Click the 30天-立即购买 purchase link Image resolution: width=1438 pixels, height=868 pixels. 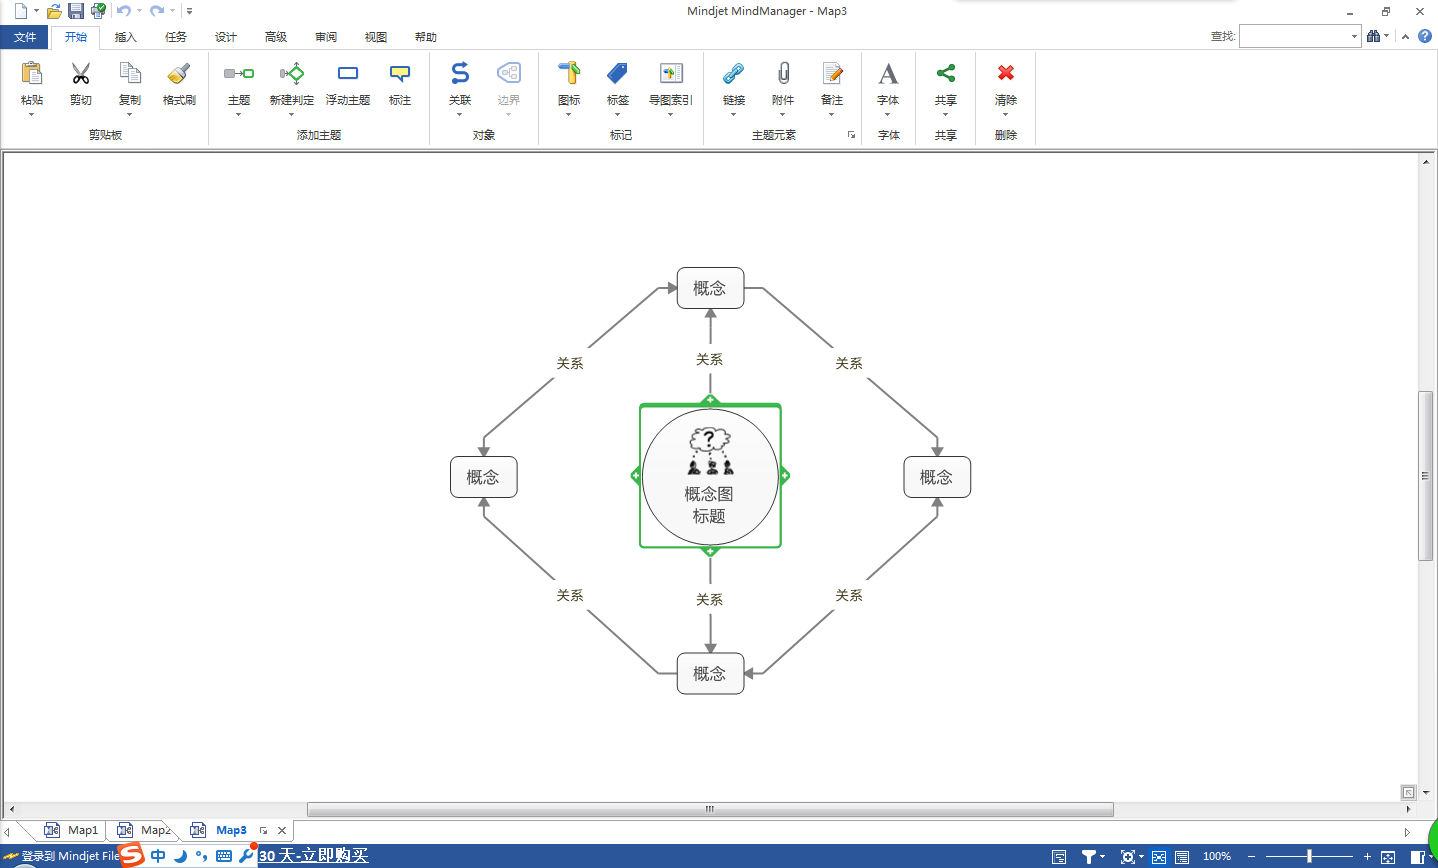point(314,856)
